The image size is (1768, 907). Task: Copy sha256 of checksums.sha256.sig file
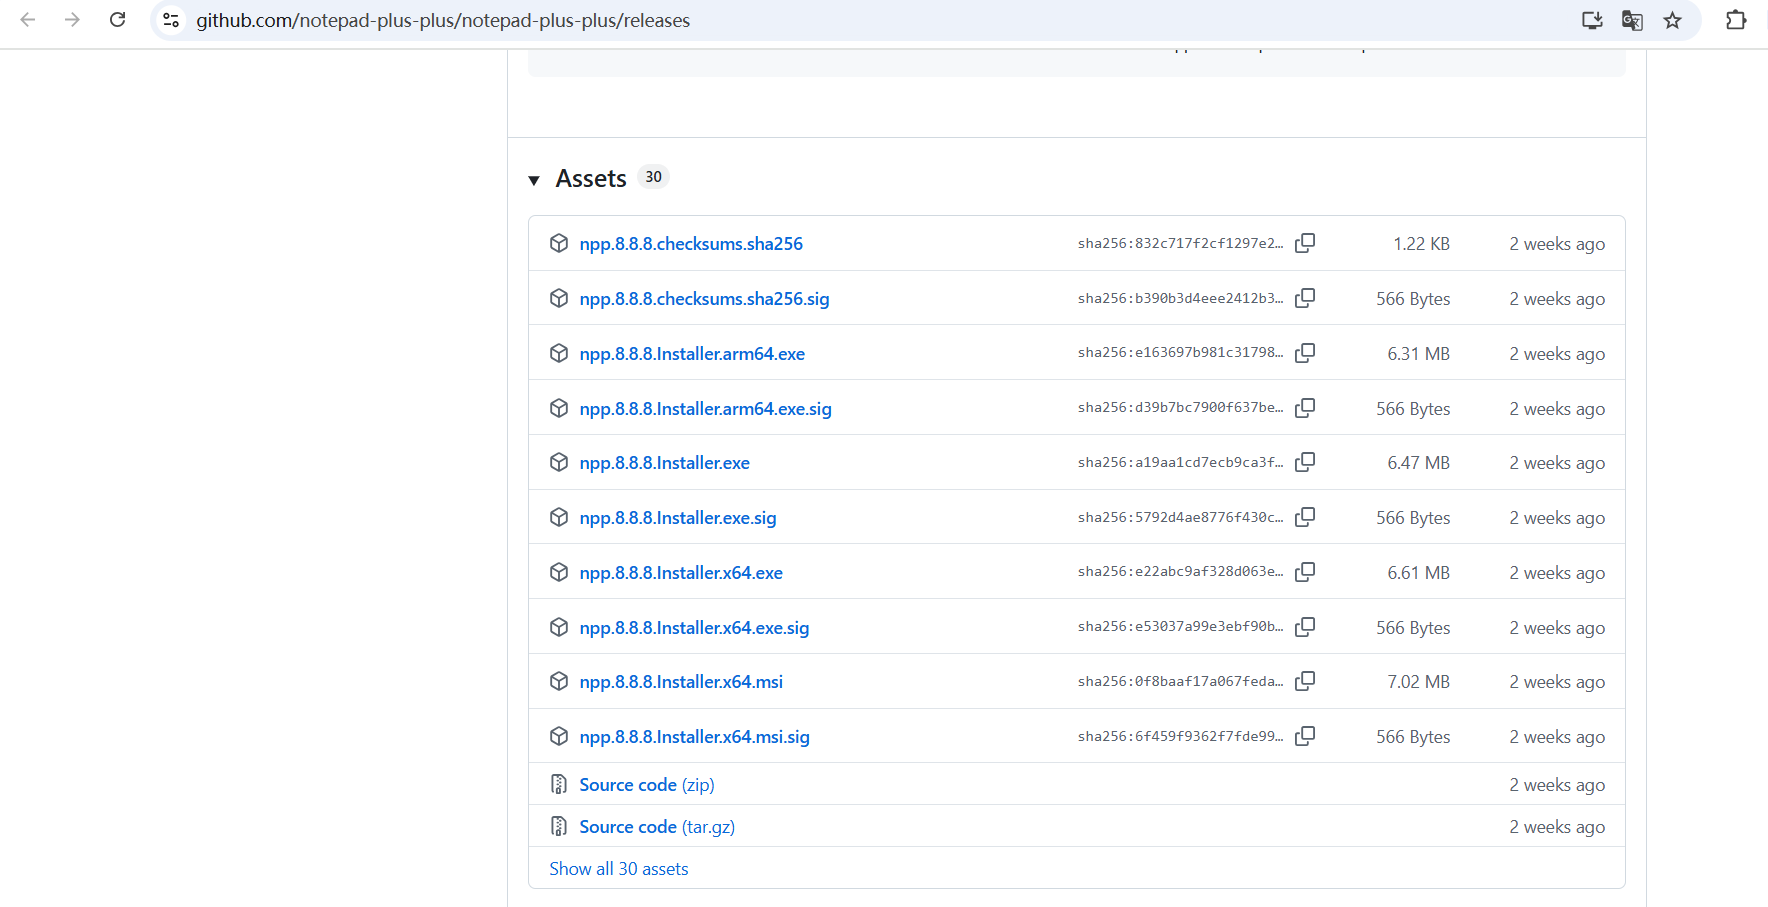(x=1305, y=298)
